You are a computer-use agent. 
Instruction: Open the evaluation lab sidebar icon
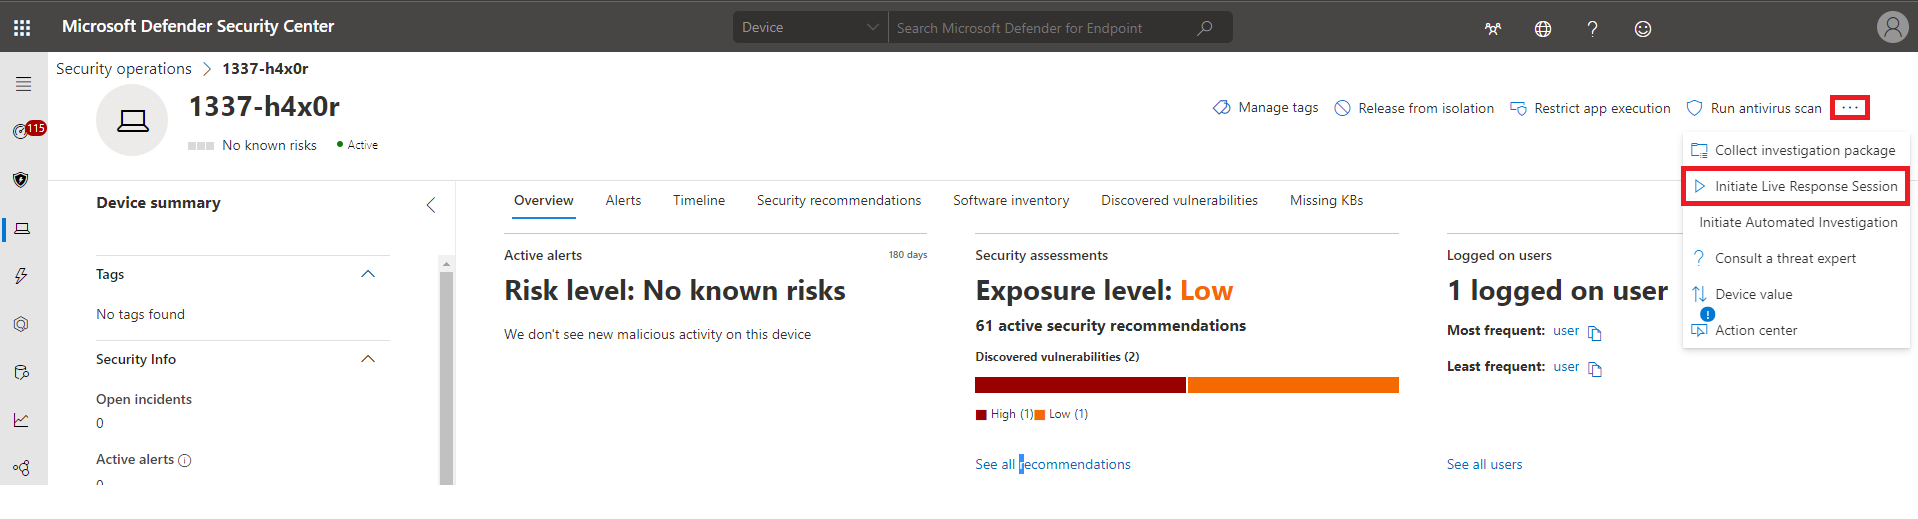[22, 372]
